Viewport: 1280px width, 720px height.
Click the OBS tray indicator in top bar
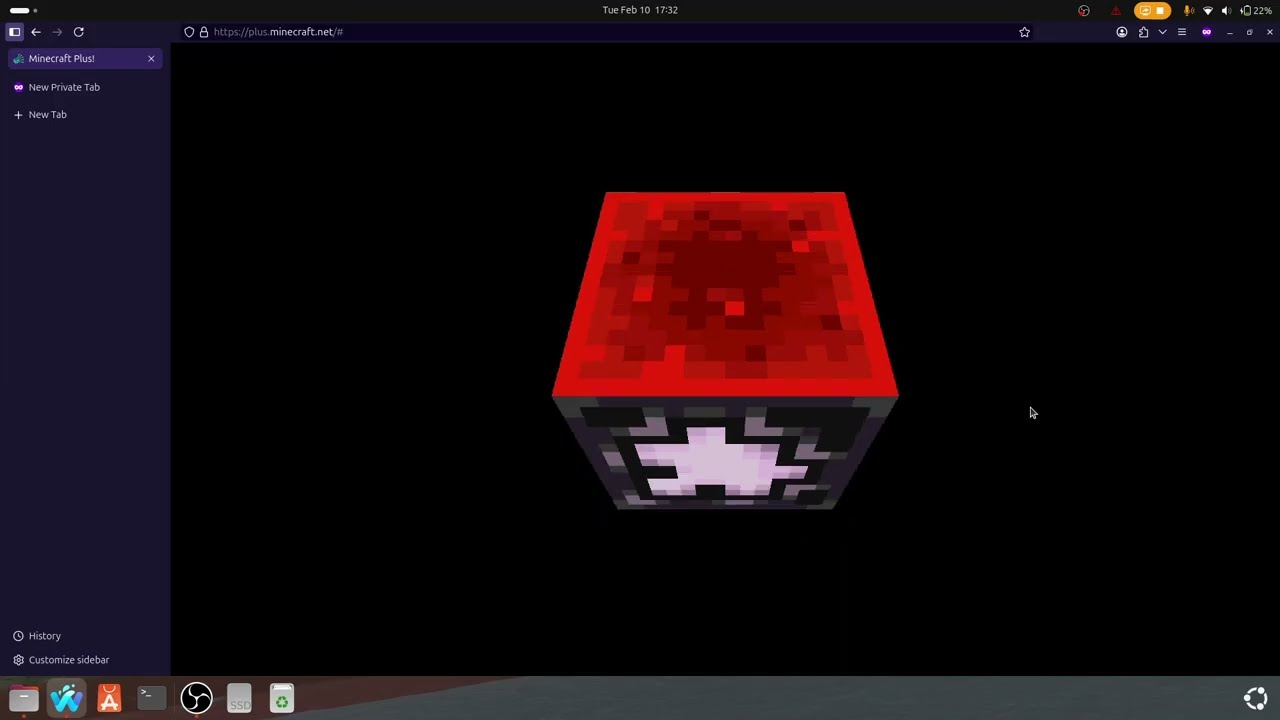click(x=1084, y=10)
